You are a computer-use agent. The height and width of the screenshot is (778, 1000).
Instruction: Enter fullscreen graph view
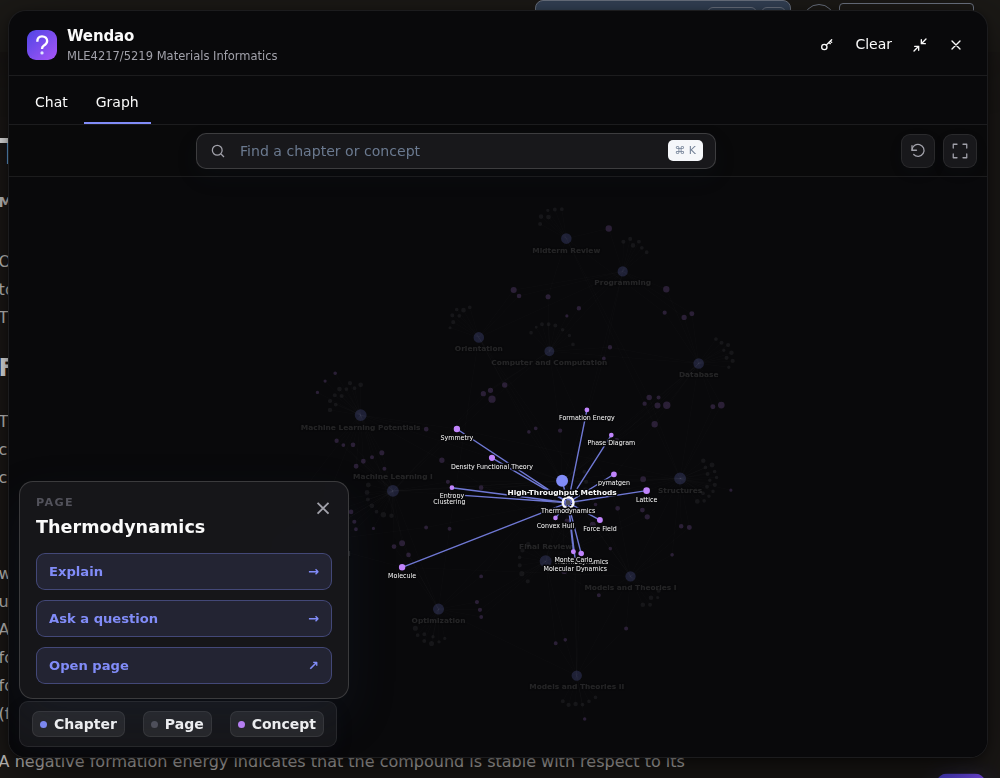(x=959, y=151)
